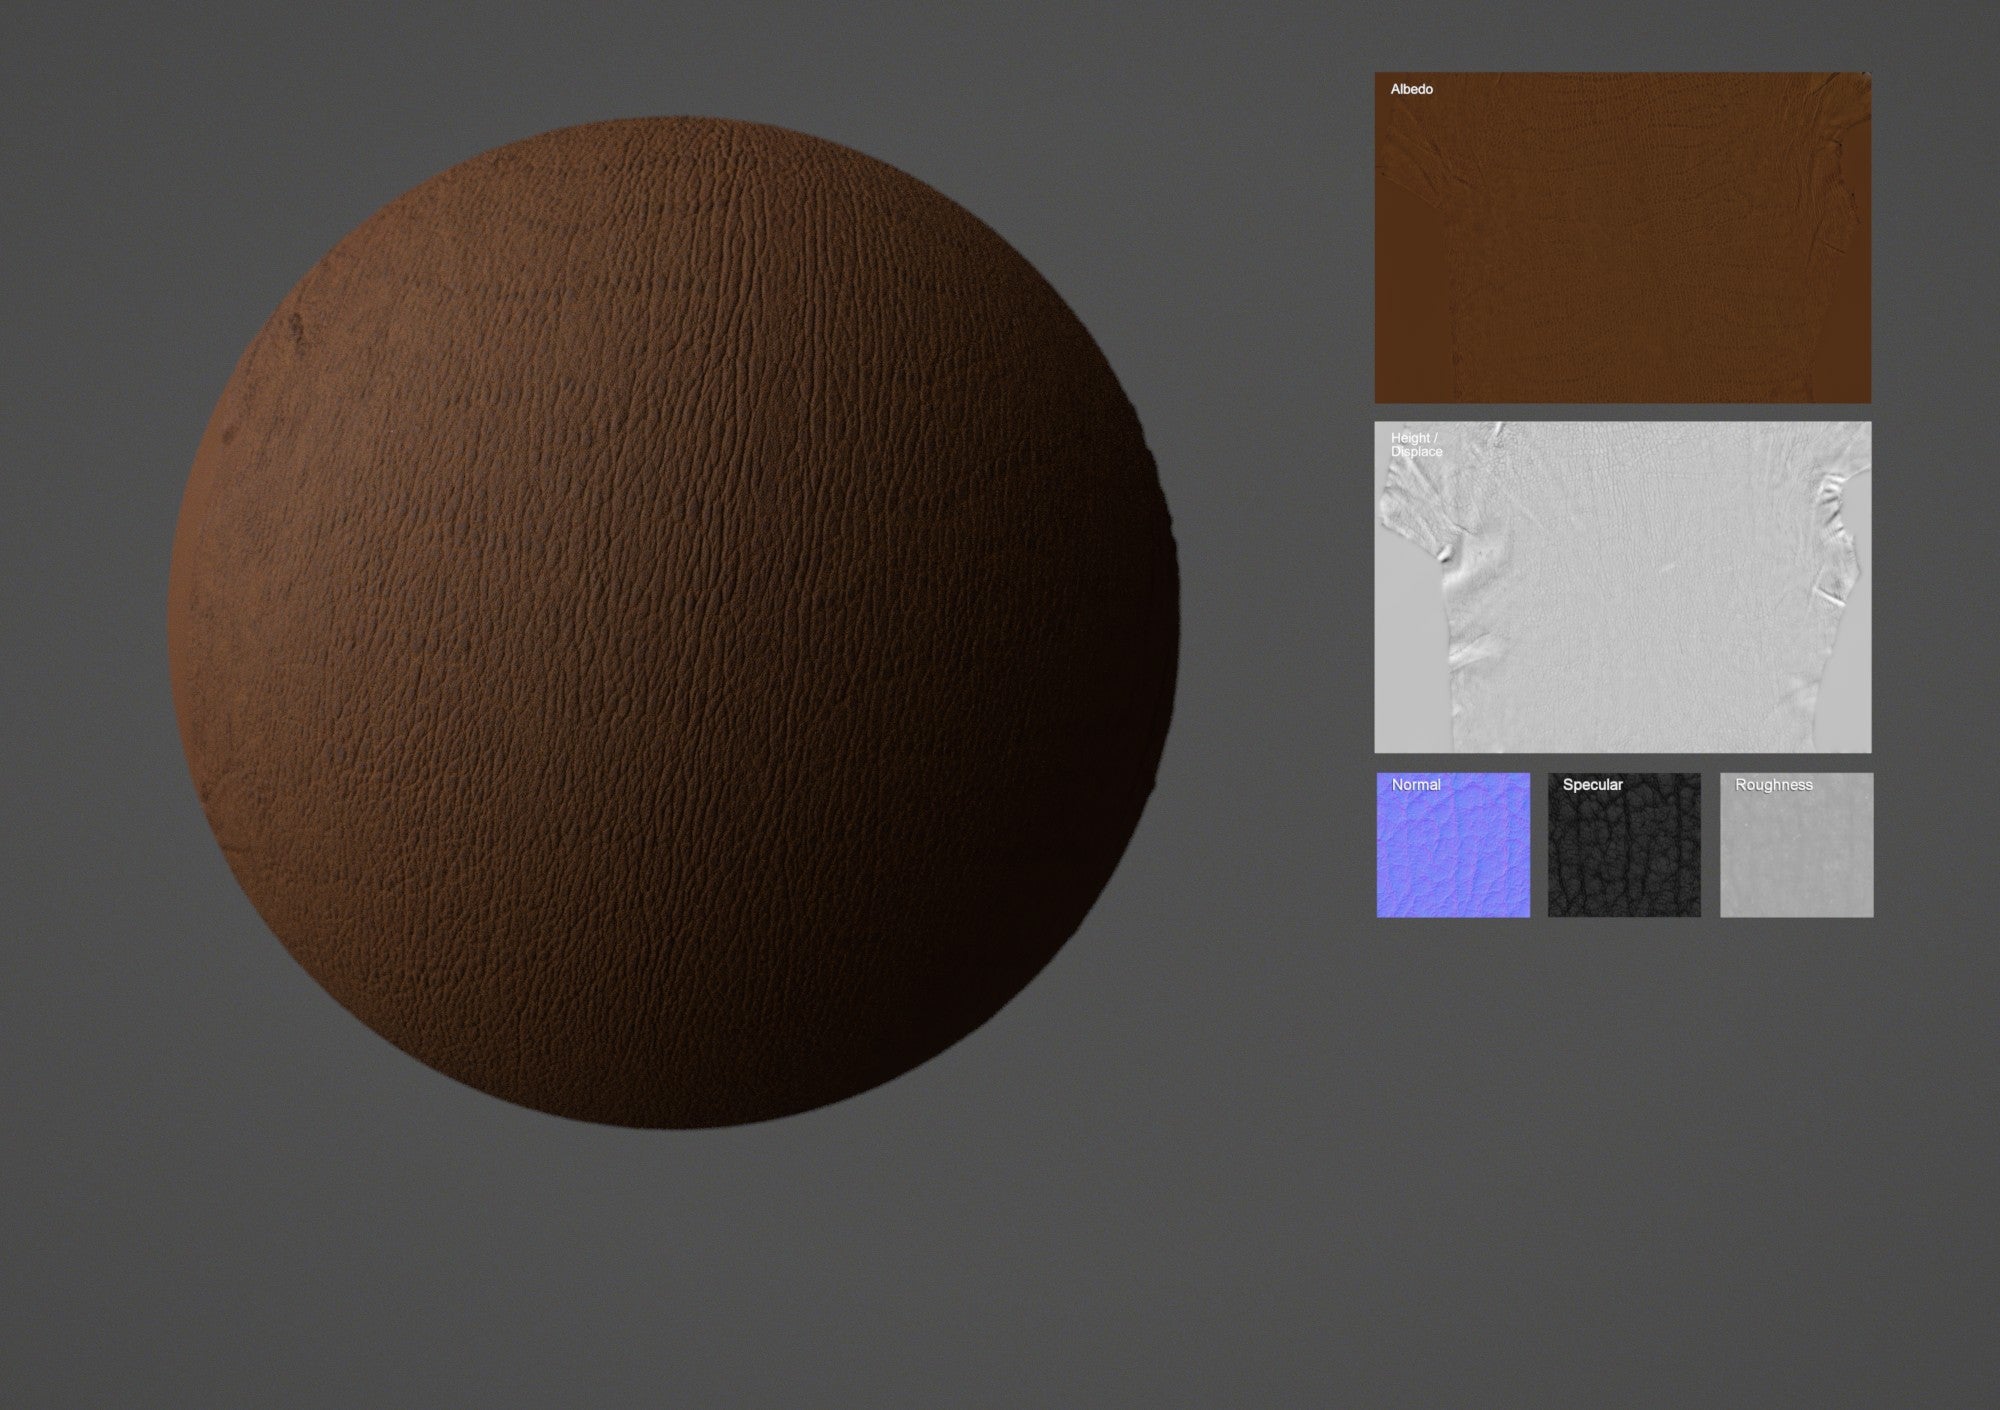Click the 'Normal' label text
The height and width of the screenshot is (1410, 2000).
(x=1416, y=785)
